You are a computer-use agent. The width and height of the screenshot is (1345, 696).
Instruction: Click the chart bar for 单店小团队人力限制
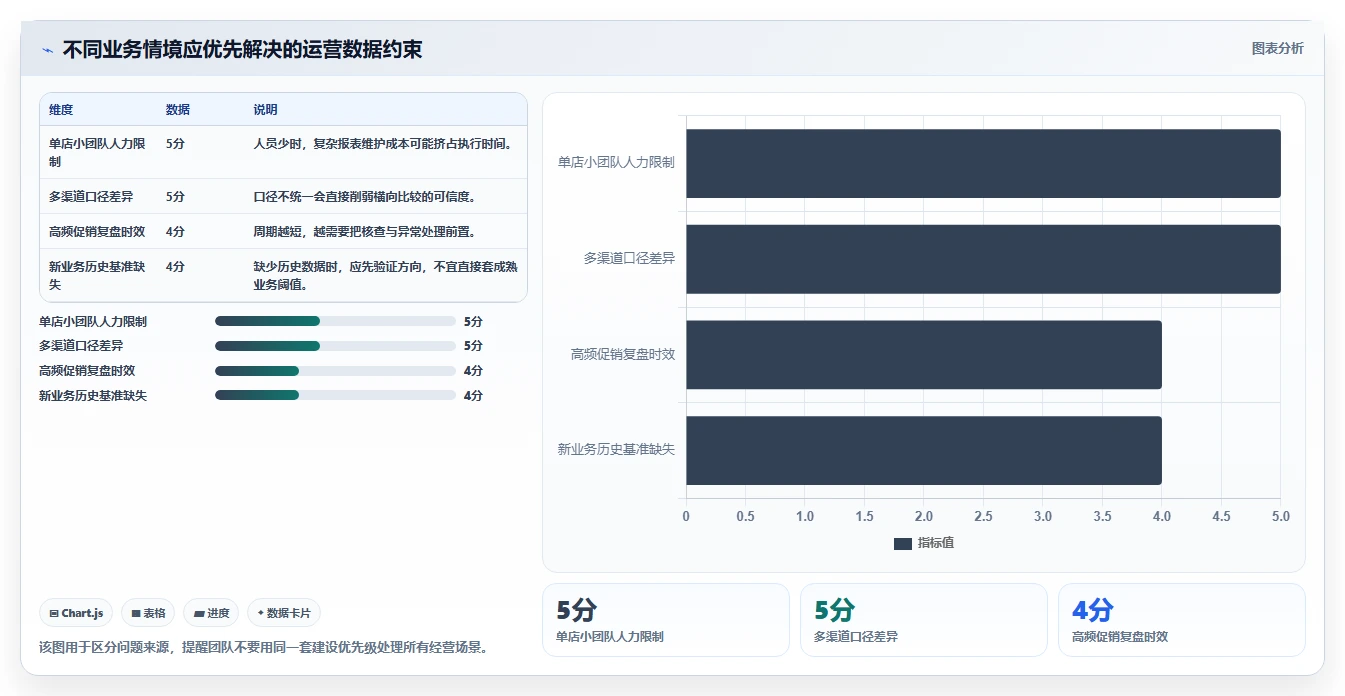tap(983, 163)
